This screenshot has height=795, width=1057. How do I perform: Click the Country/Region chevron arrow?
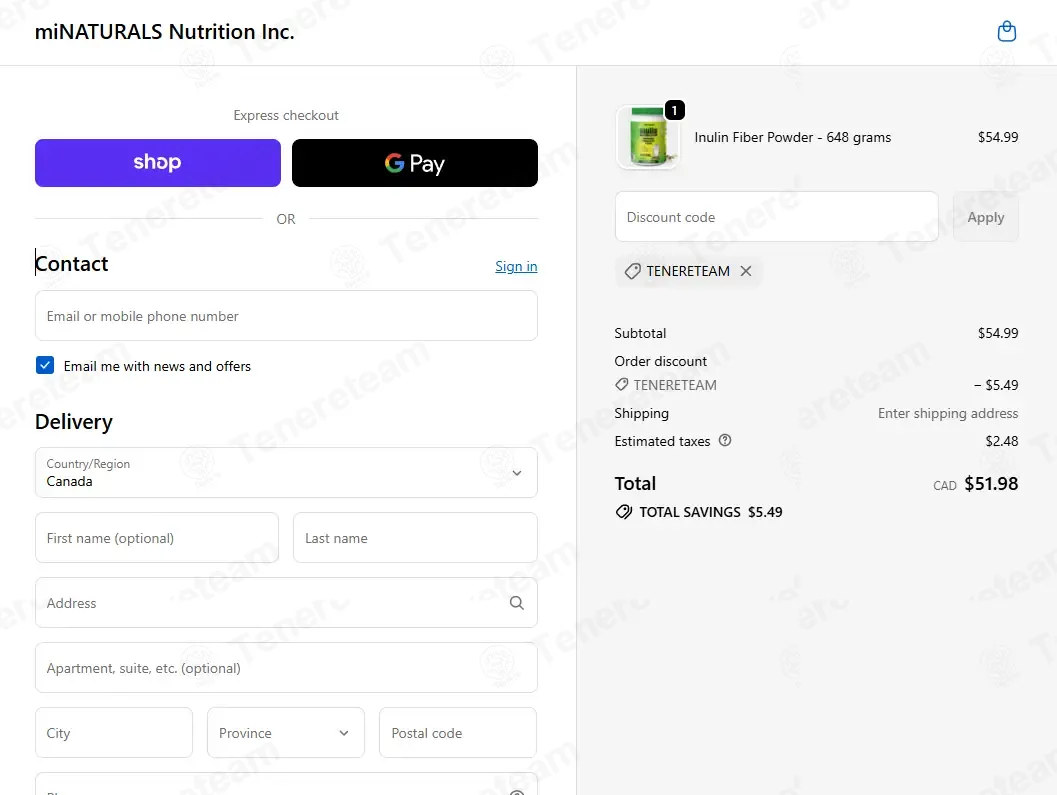pos(516,473)
